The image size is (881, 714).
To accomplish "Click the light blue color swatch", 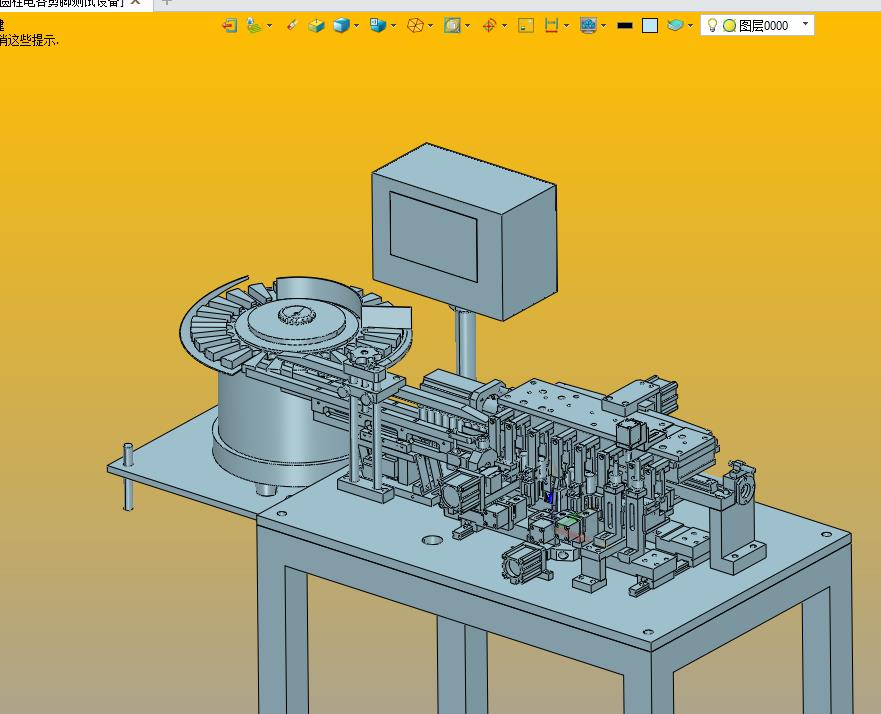I will coord(650,25).
